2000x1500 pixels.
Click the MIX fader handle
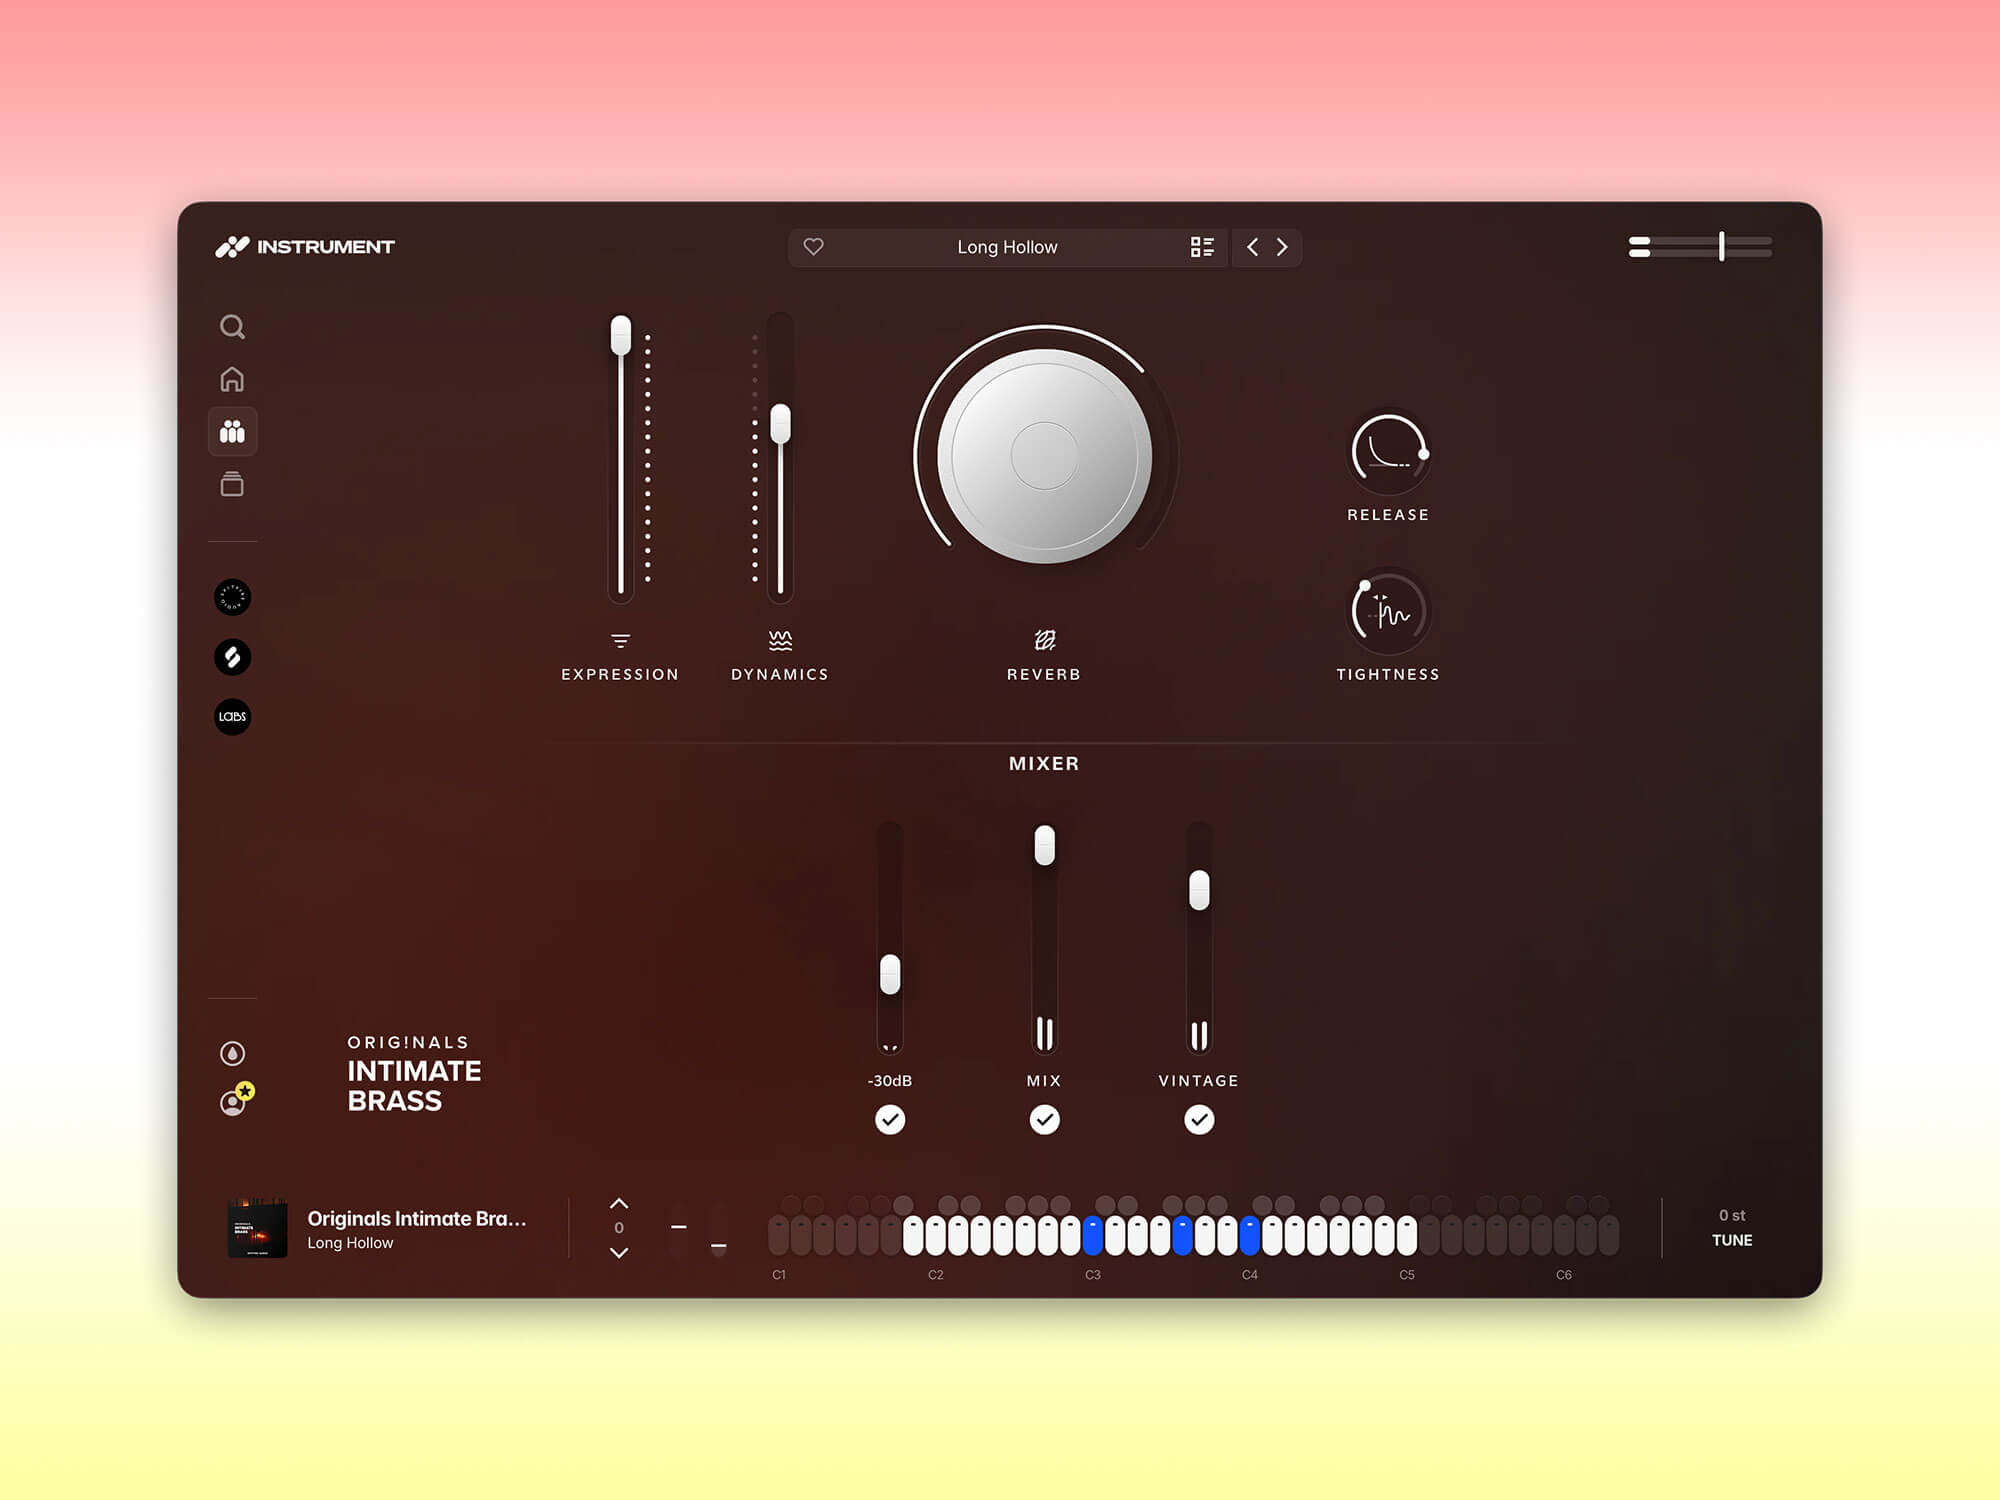[1044, 846]
